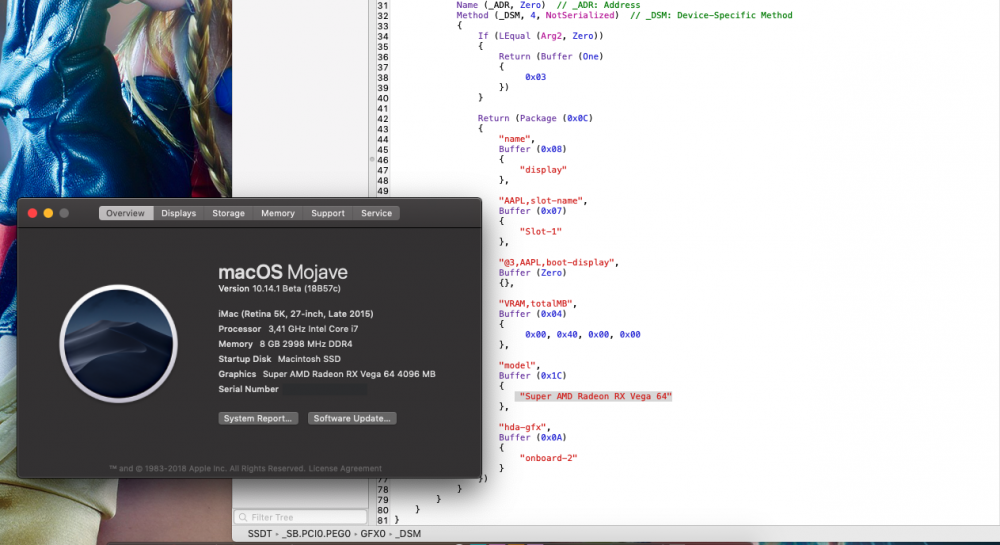Click the "Slot-1" string in code
Viewport: 1000px width, 545px height.
point(541,231)
